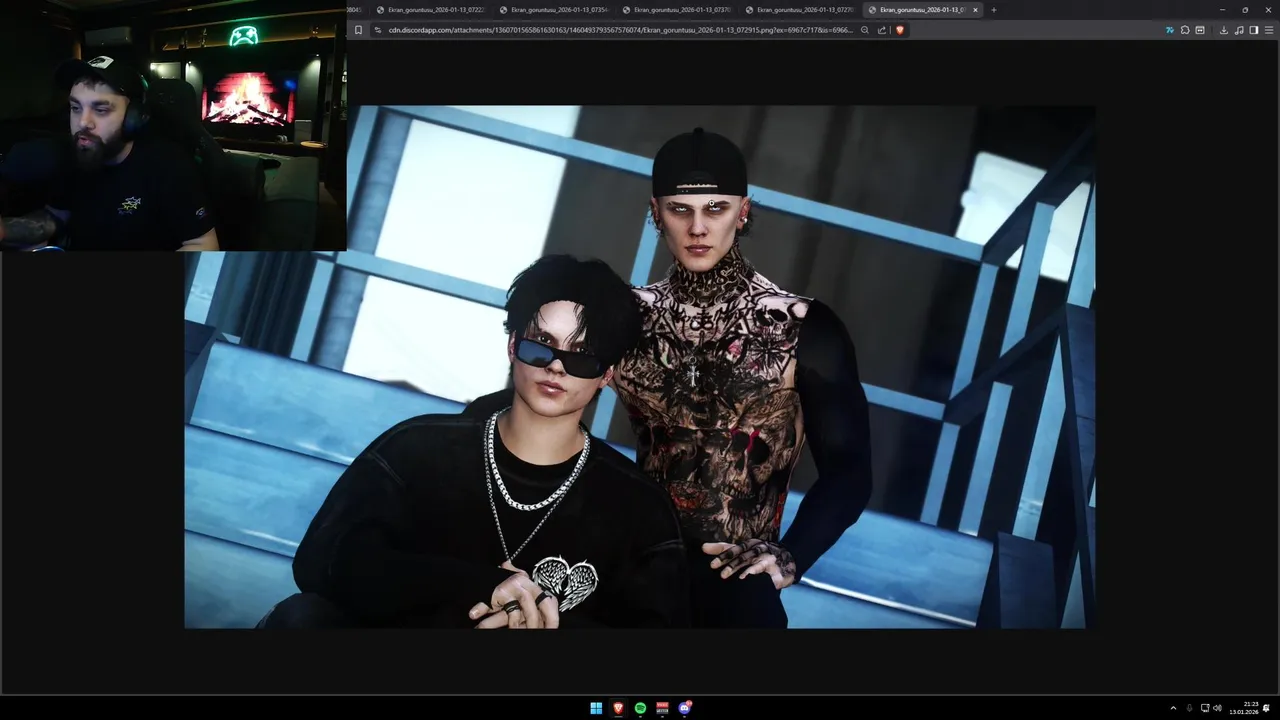Viewport: 1280px width, 720px height.
Task: Open a new browser tab
Action: point(993,10)
